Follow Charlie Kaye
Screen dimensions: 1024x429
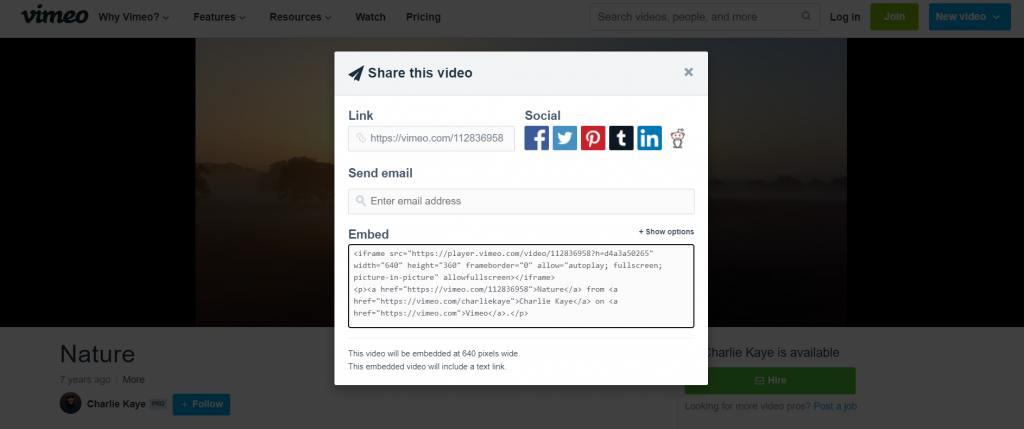(202, 404)
